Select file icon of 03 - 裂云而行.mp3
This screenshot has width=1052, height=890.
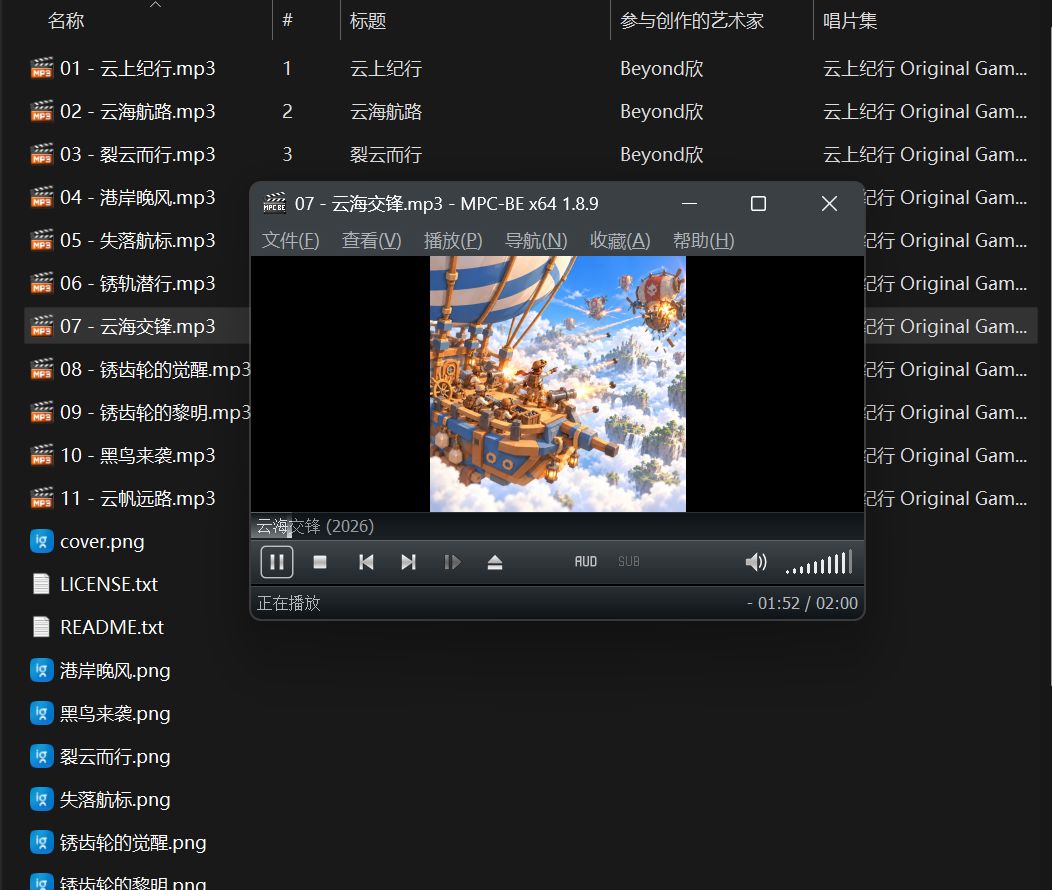[x=42, y=154]
